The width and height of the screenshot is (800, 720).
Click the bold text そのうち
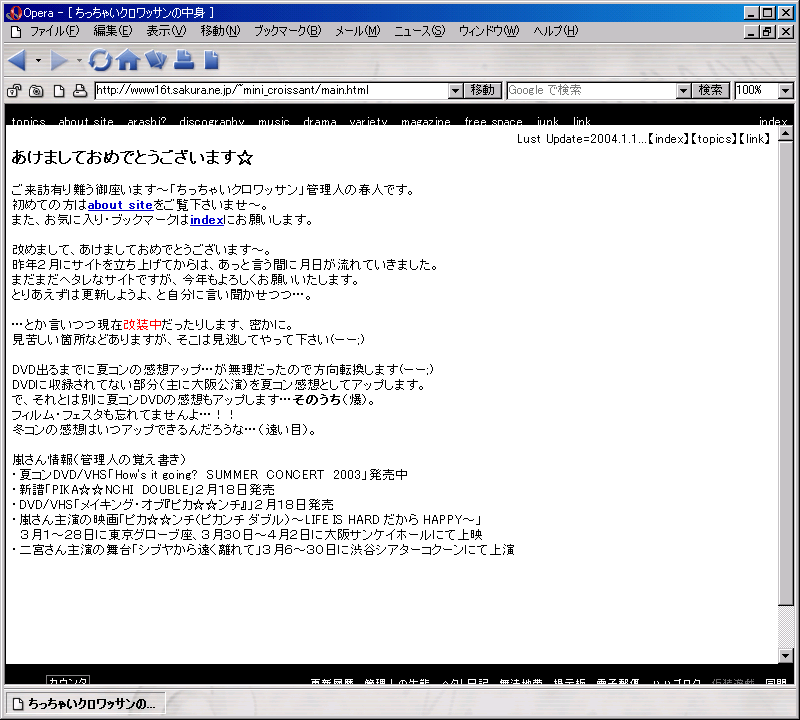(317, 400)
